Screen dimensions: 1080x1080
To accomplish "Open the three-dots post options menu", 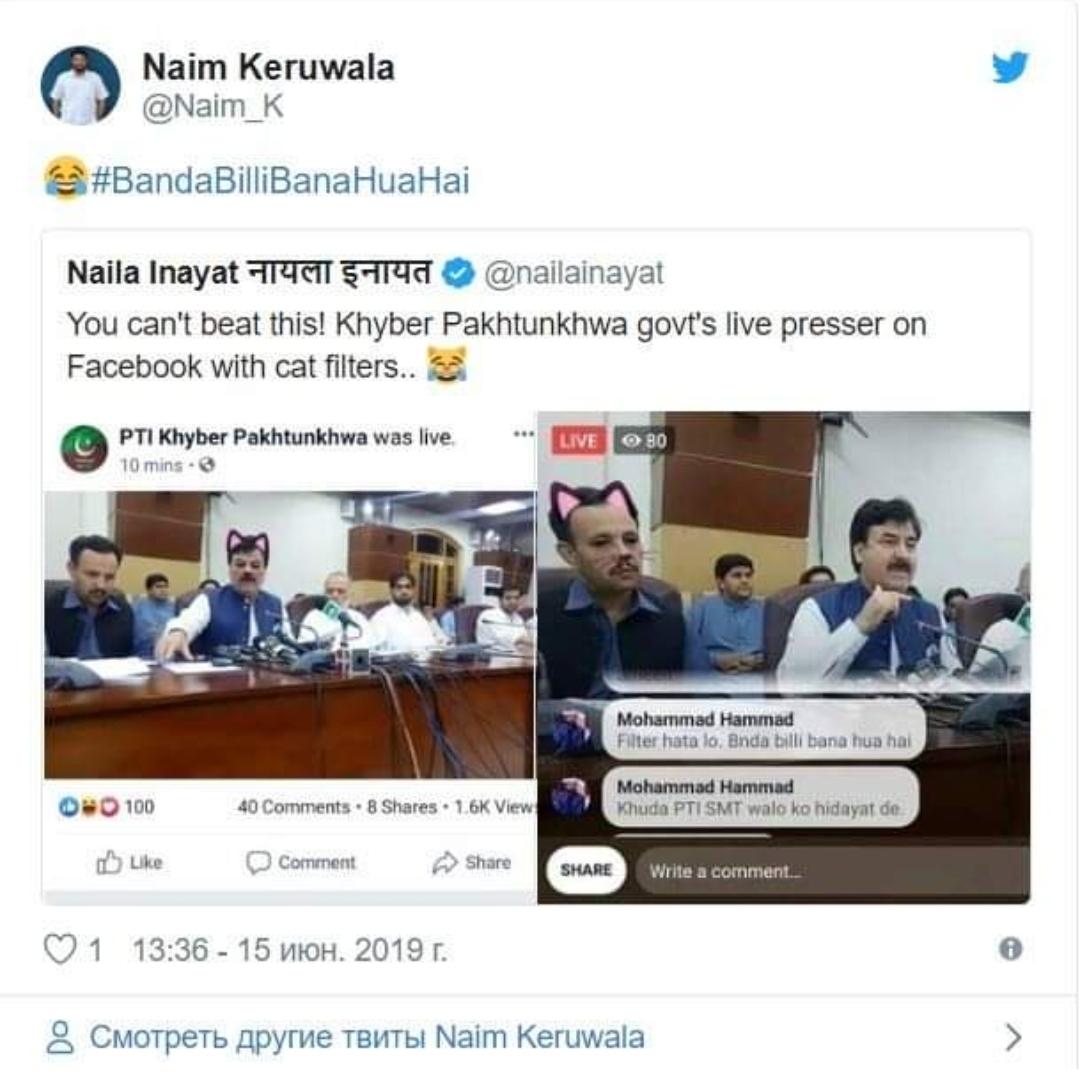I will coord(523,435).
